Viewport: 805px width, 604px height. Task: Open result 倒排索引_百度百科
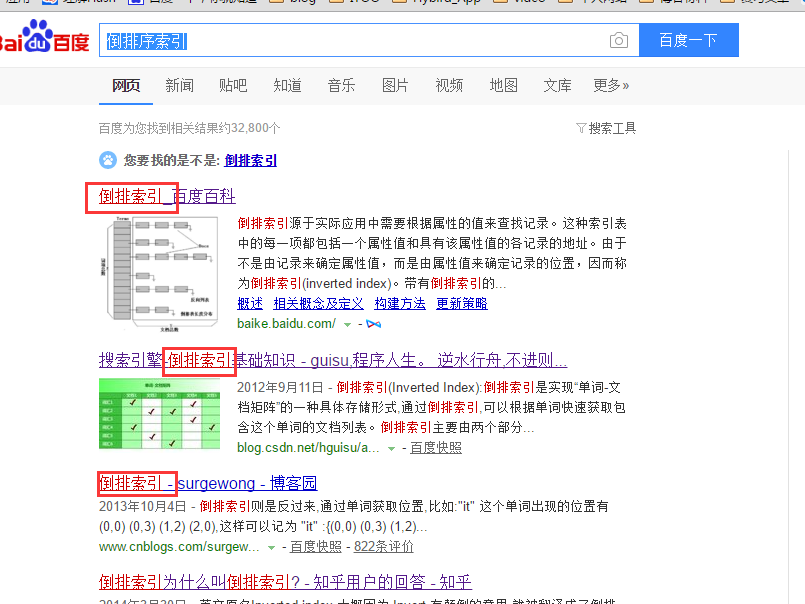[x=167, y=196]
